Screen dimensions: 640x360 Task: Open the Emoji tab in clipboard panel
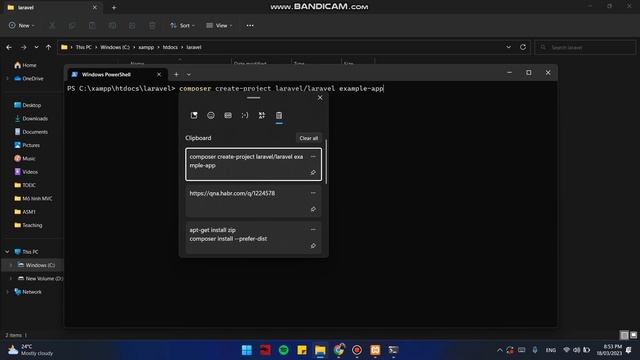coord(211,116)
